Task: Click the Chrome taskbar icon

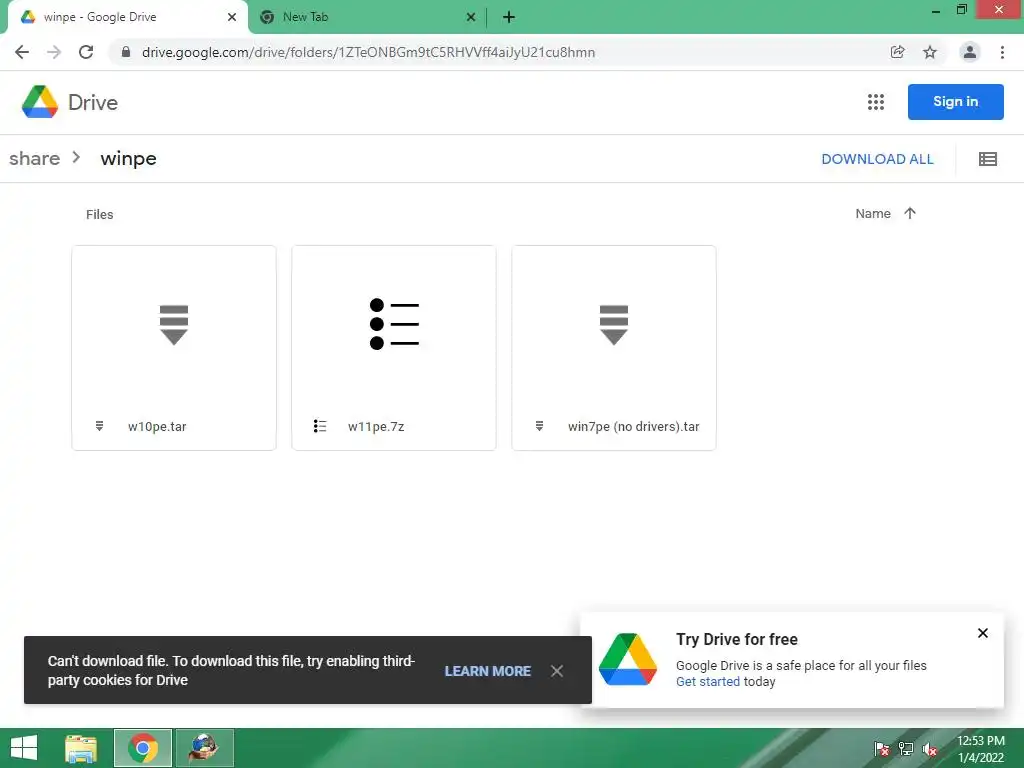Action: click(143, 748)
